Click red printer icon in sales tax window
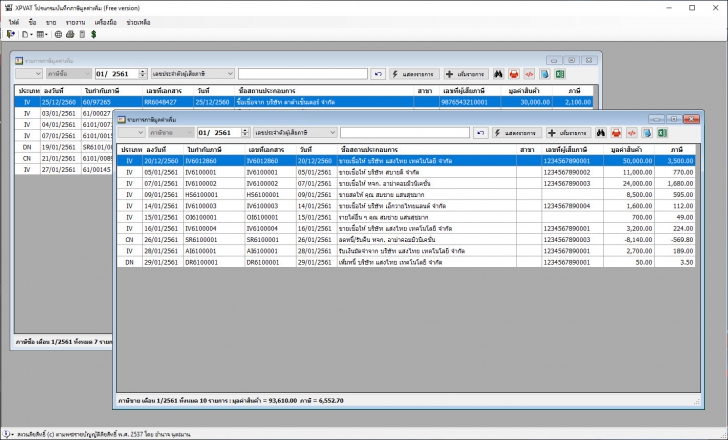728x440 pixels. click(x=617, y=133)
